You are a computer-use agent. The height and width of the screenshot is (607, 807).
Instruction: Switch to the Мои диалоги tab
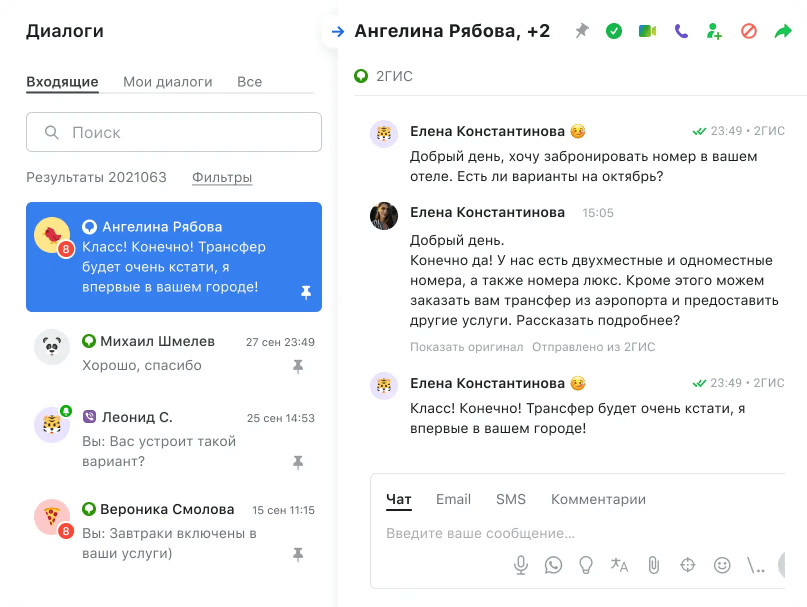168,82
